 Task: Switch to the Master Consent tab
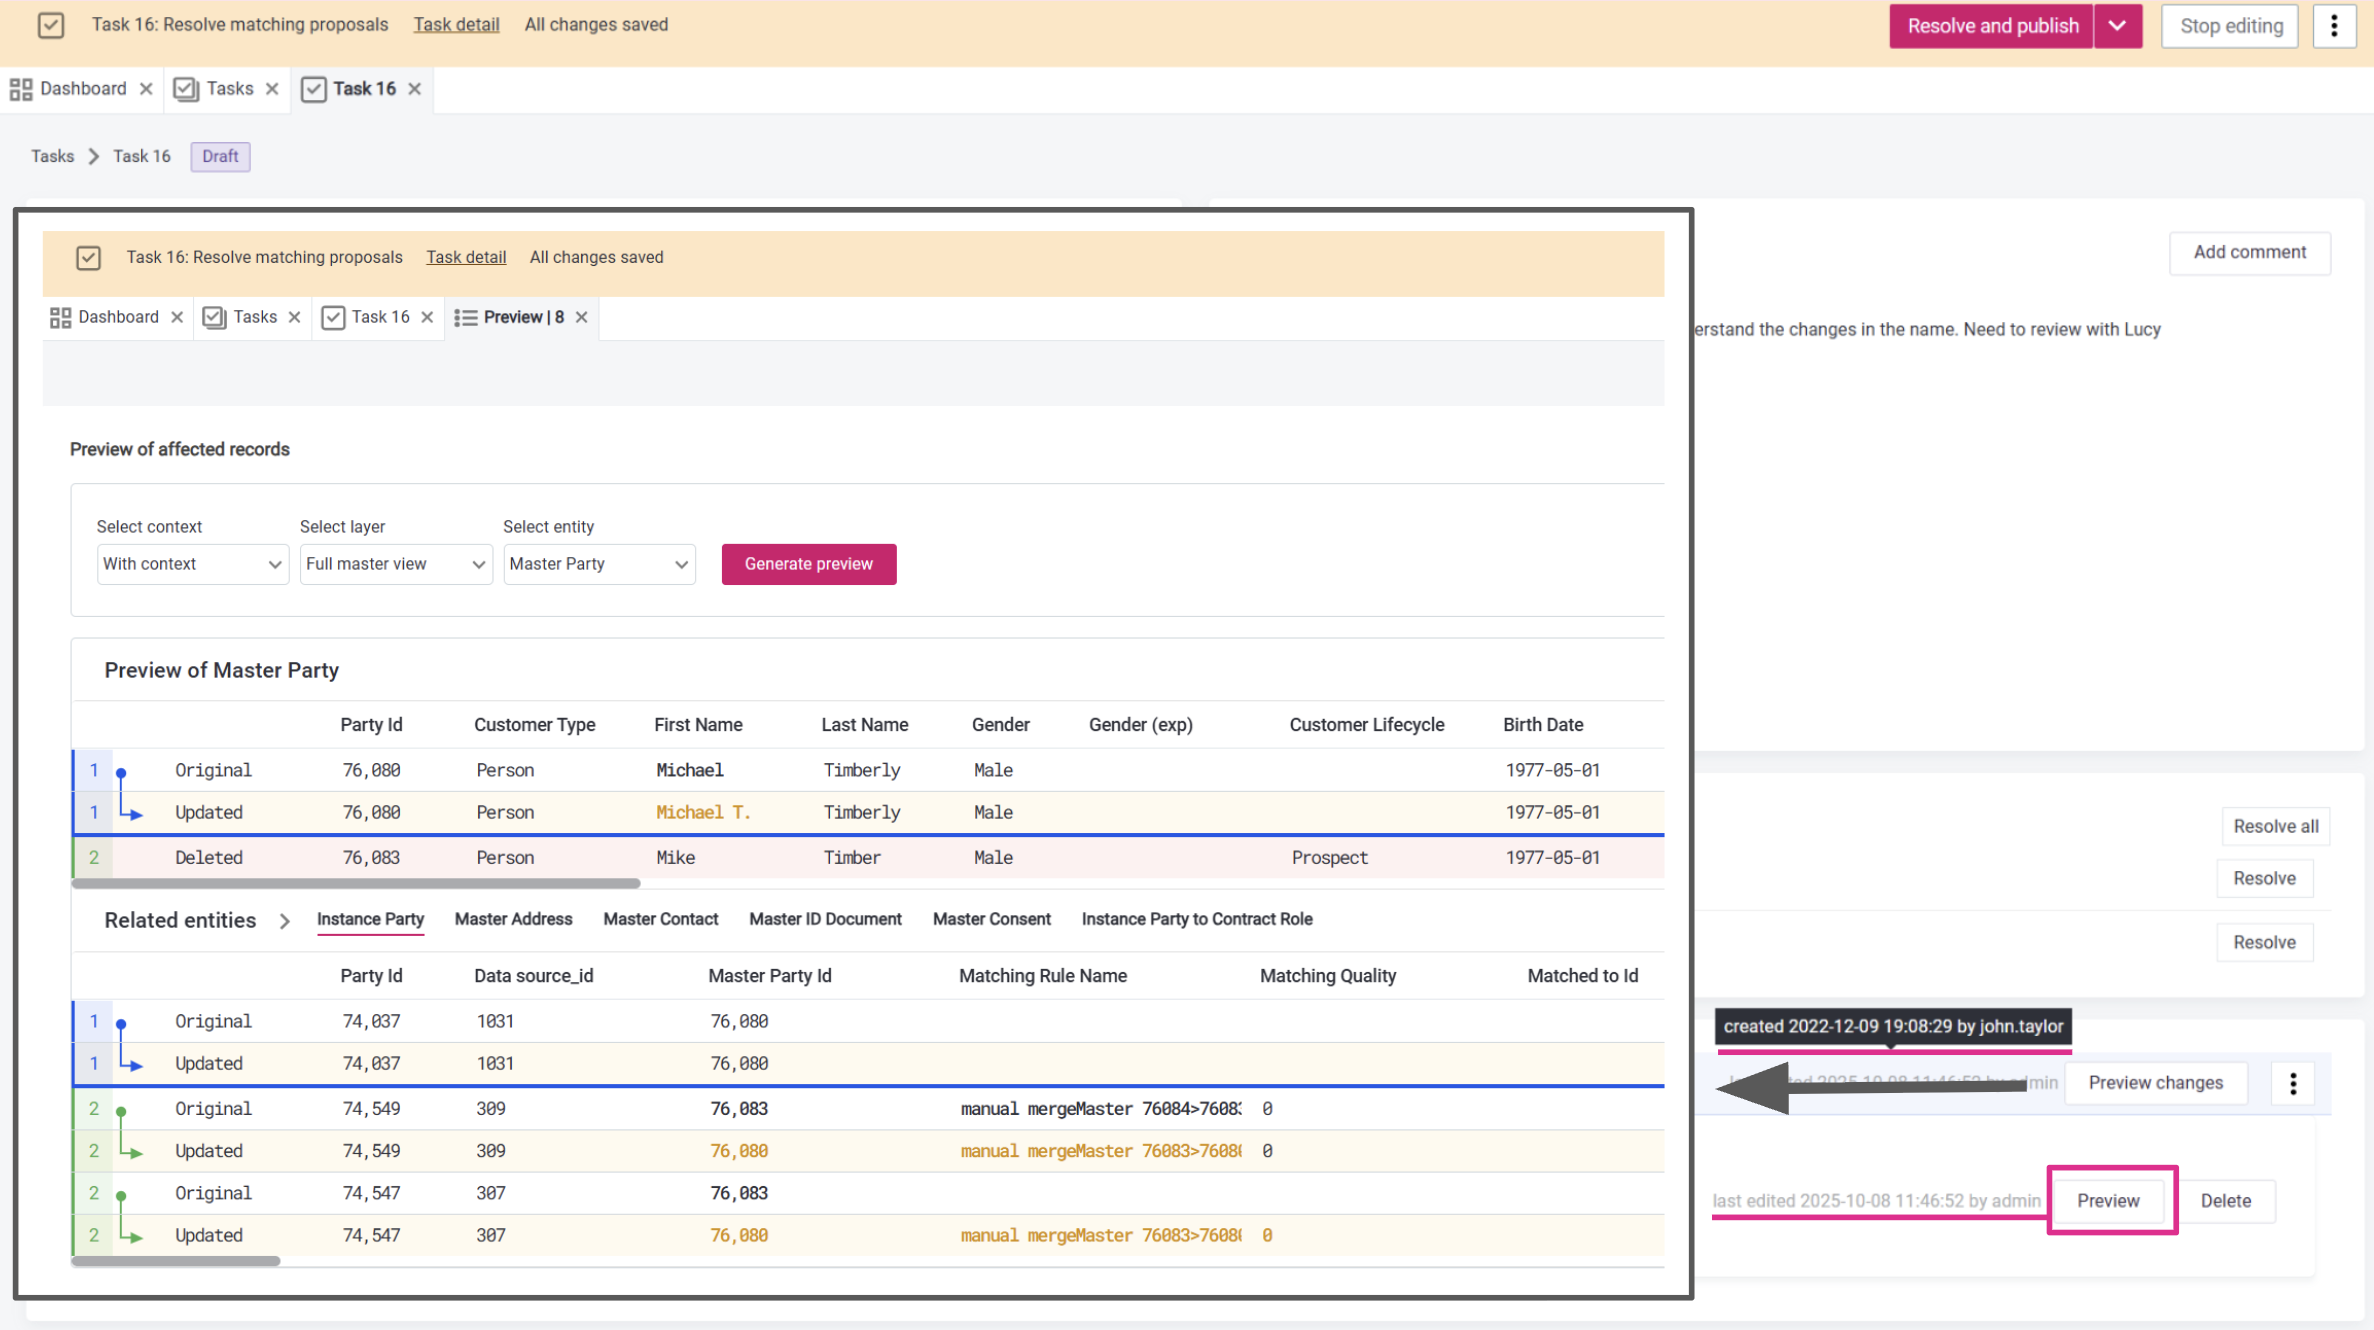coord(991,919)
